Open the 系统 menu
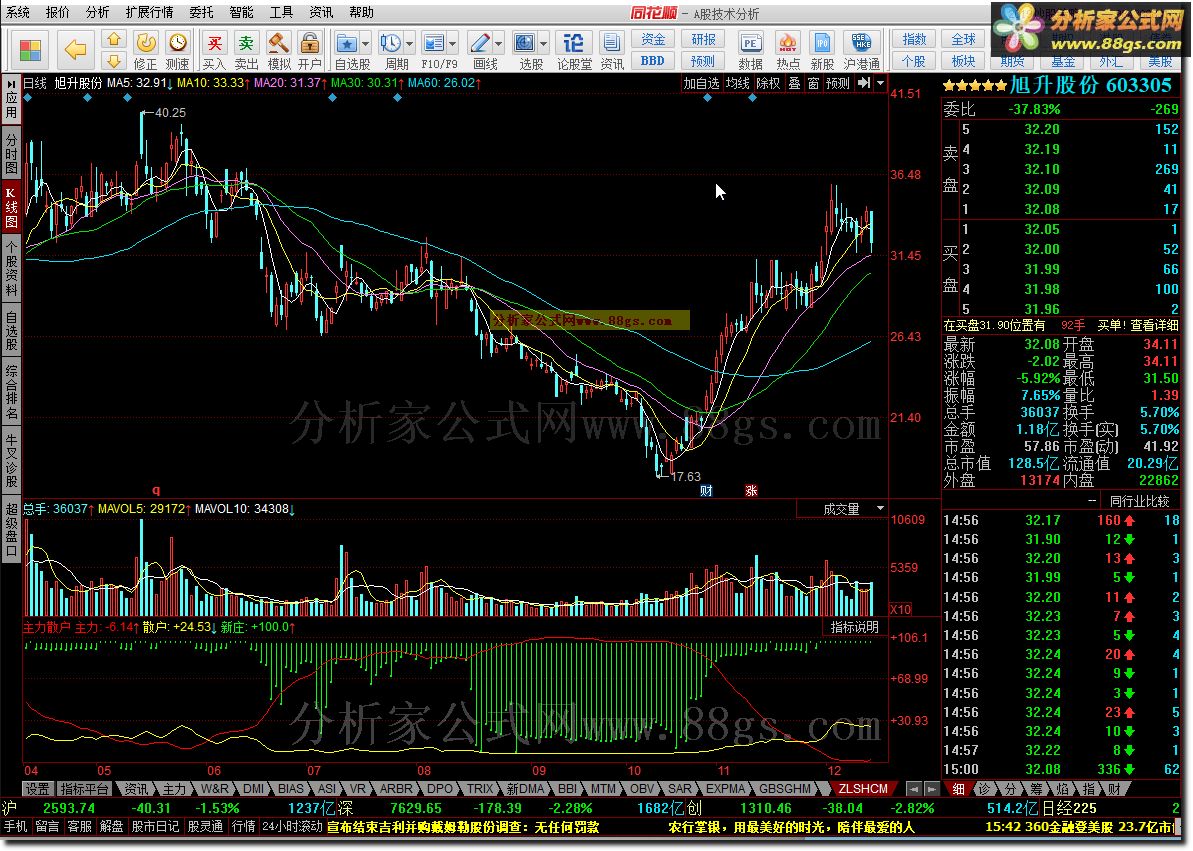 coord(18,12)
